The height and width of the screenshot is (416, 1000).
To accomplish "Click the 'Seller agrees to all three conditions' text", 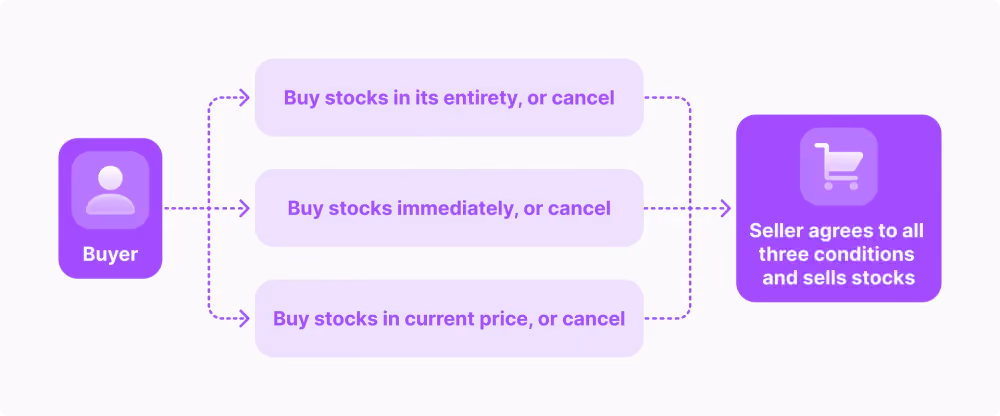I will point(838,242).
